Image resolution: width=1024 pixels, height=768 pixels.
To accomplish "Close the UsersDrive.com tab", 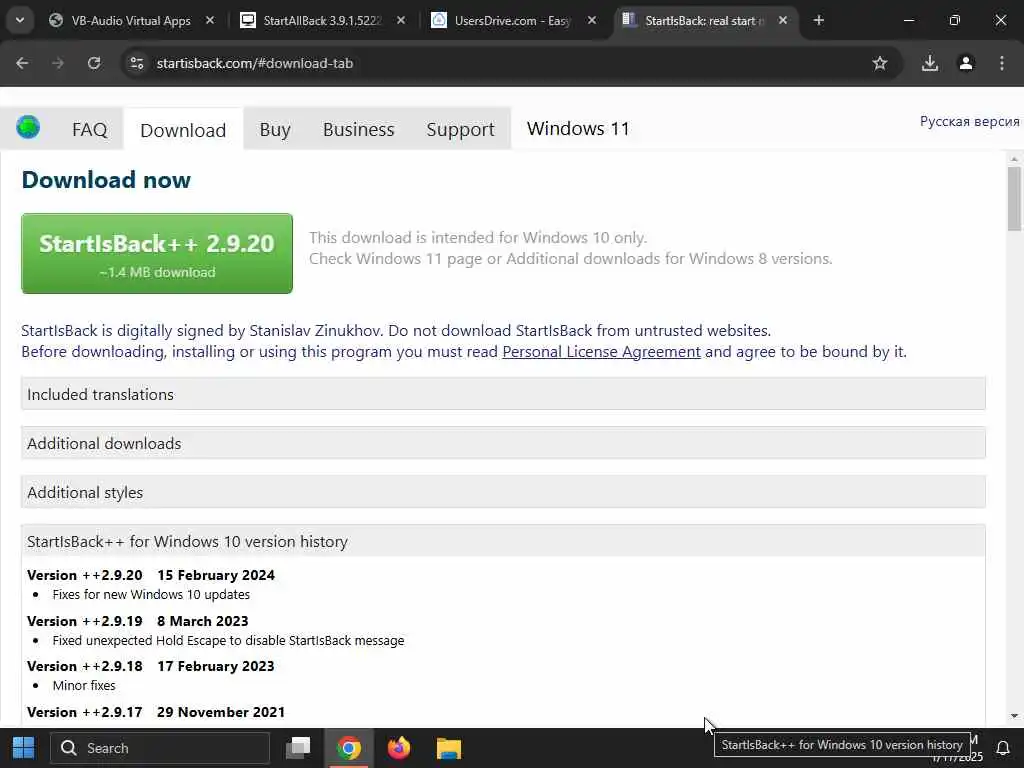I will [592, 20].
